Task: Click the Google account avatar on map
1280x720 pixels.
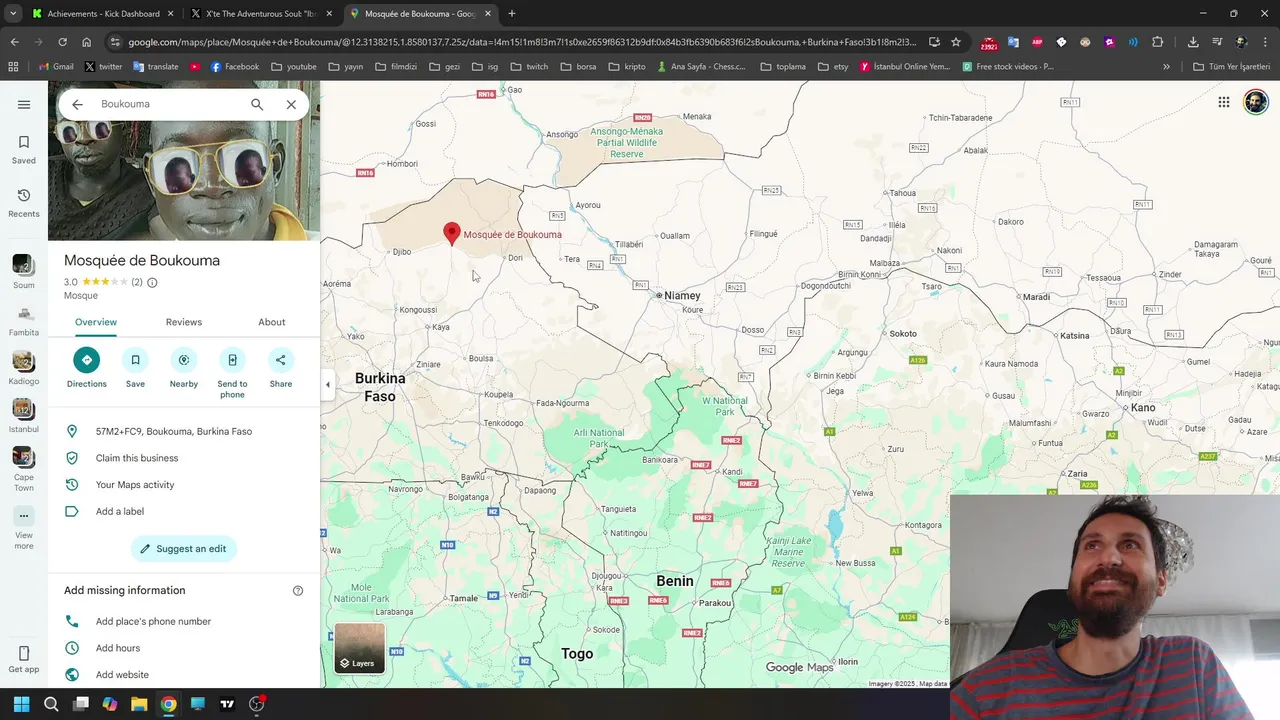Action: coord(1255,102)
